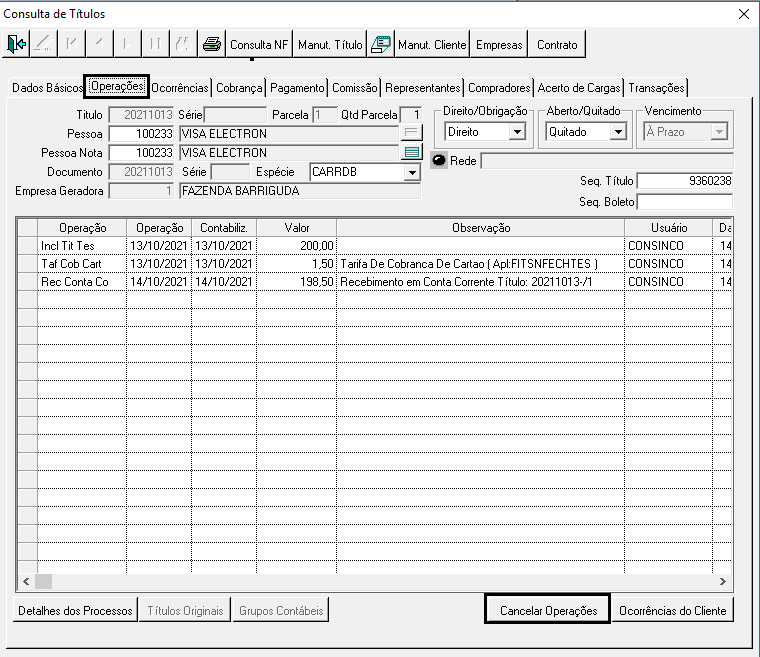The height and width of the screenshot is (657, 760).
Task: Click the horizontal scrollbar left arrow
Action: pos(26,581)
